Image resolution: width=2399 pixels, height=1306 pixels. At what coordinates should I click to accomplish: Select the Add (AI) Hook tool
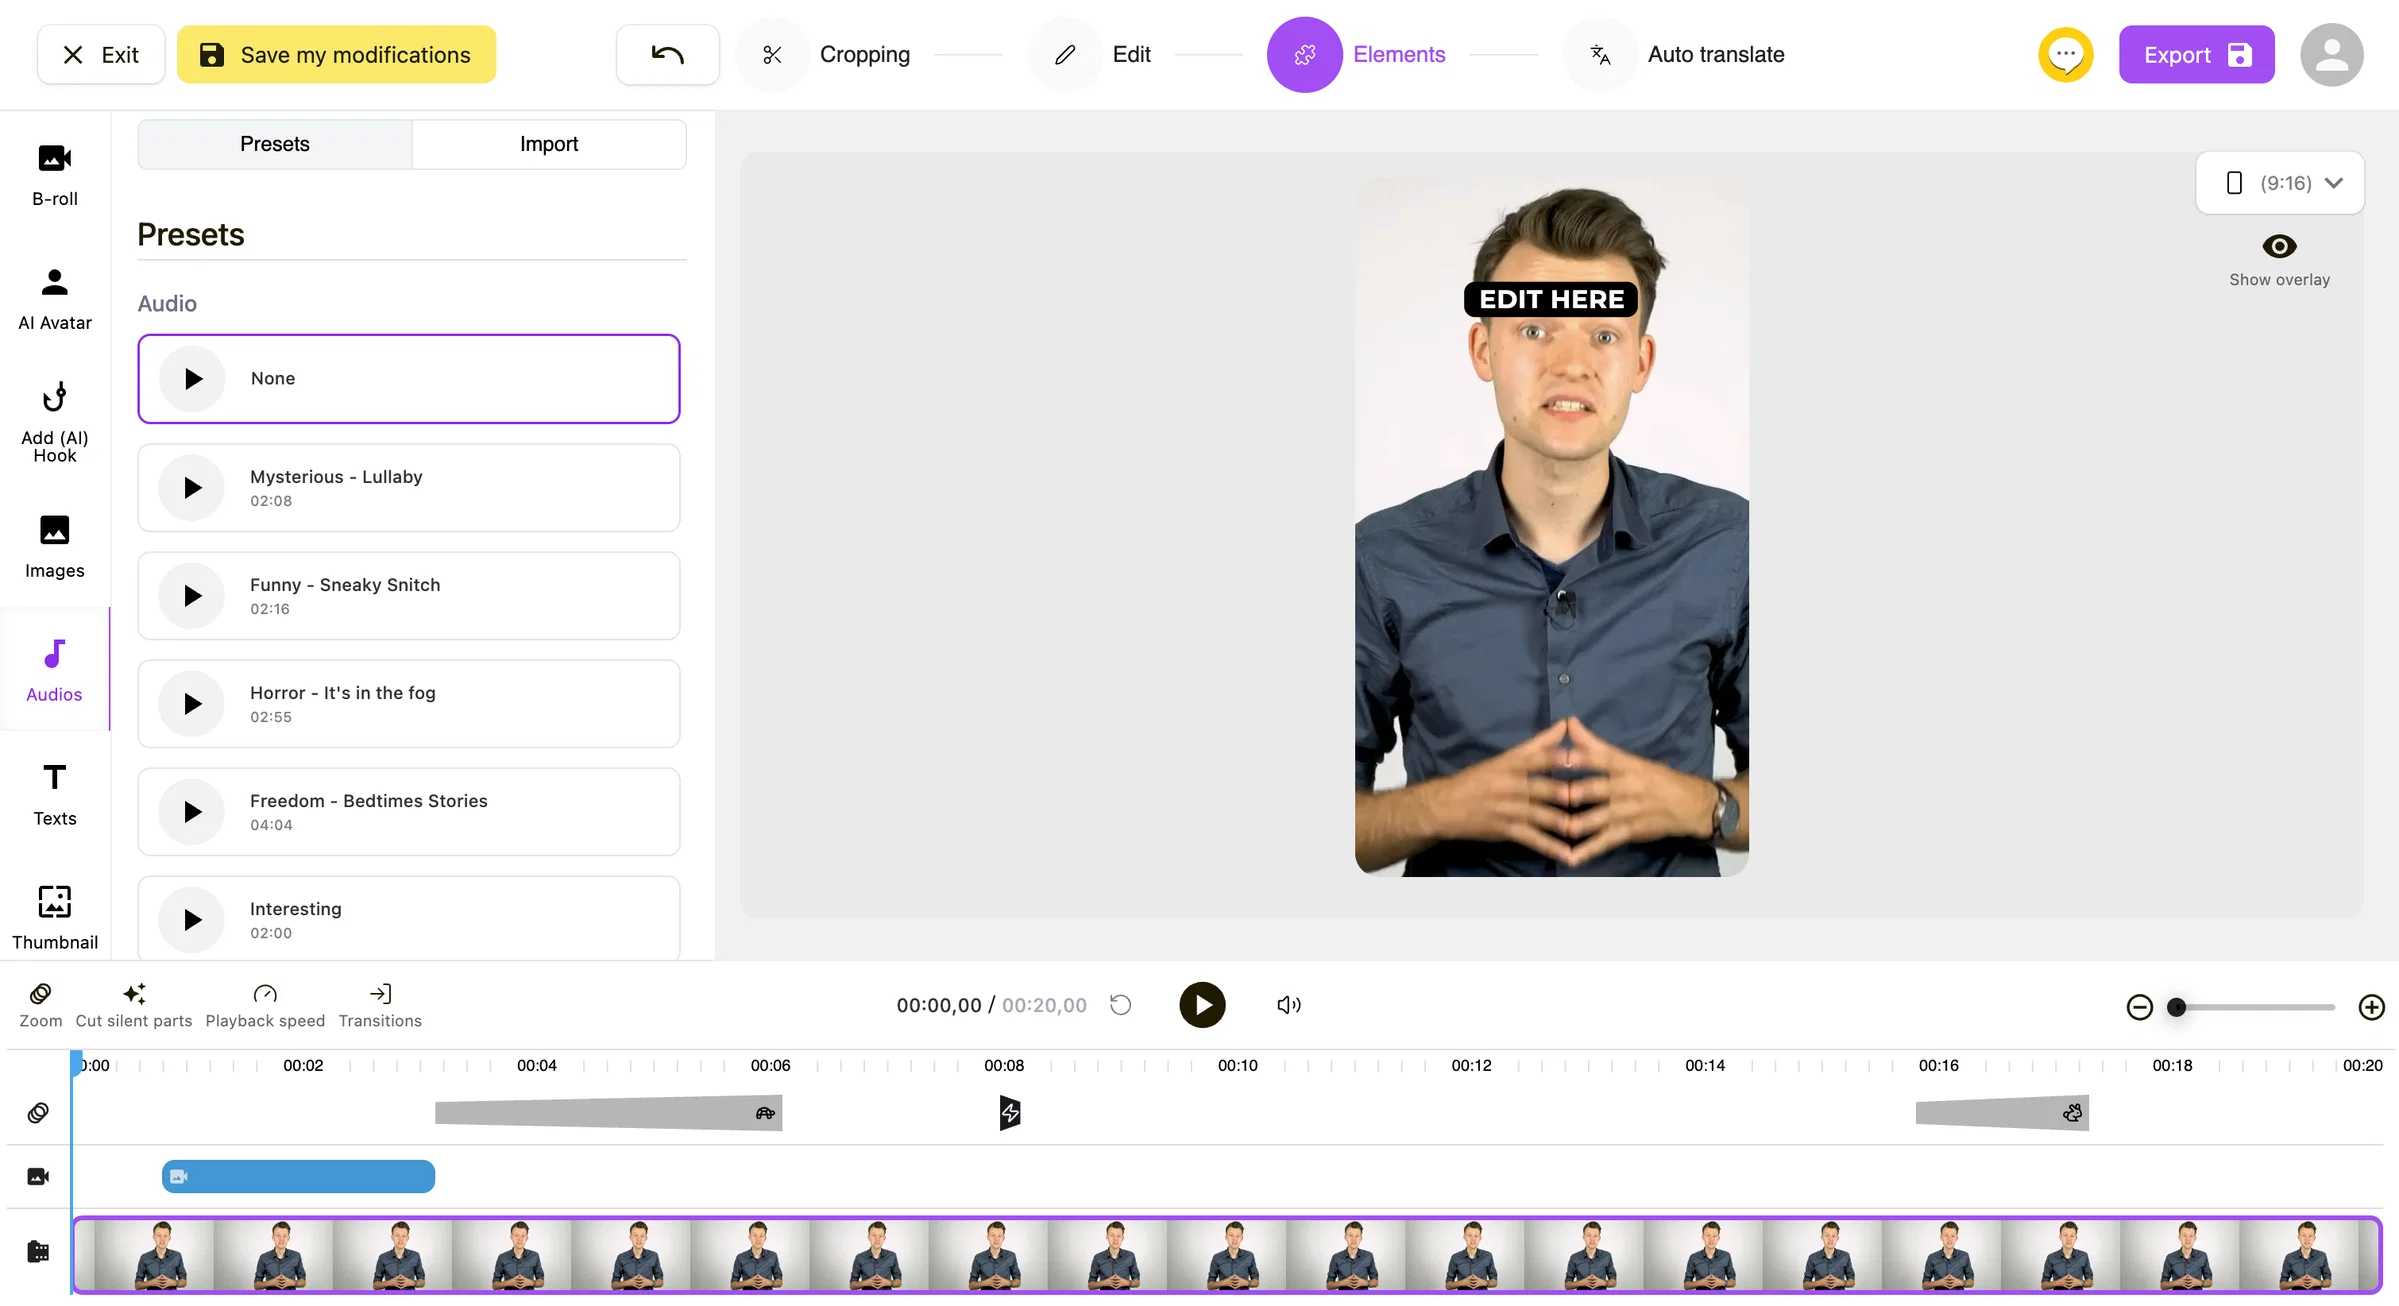click(55, 421)
